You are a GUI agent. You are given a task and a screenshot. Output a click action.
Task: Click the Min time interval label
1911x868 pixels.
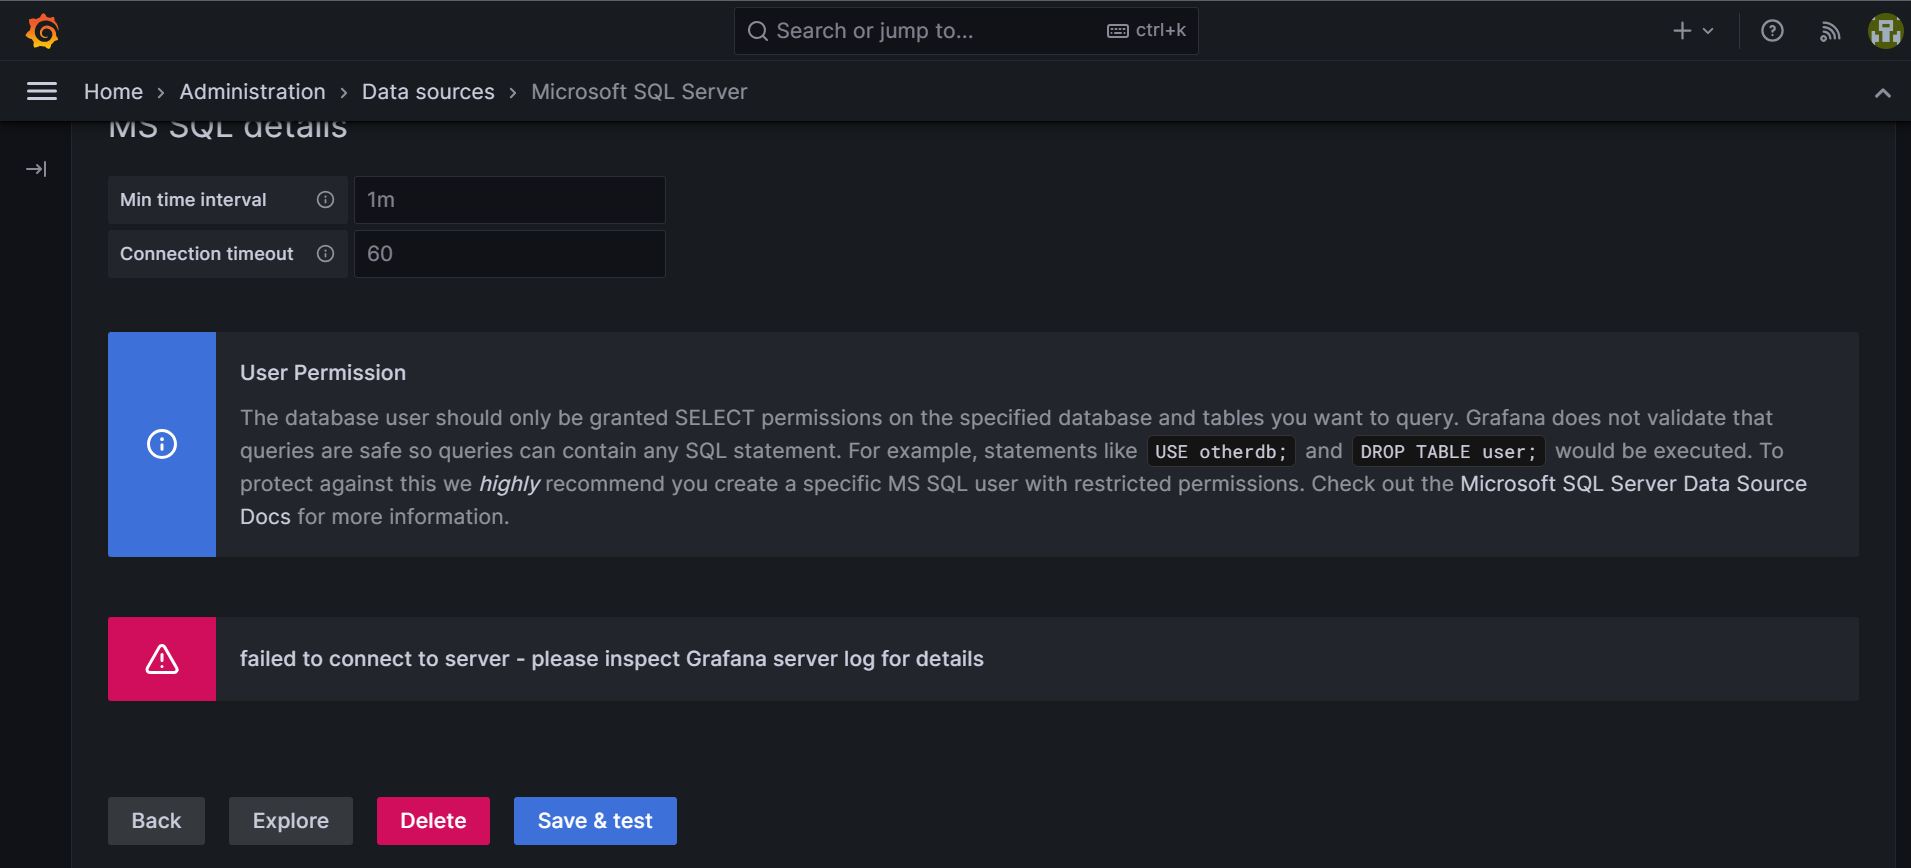(x=193, y=200)
